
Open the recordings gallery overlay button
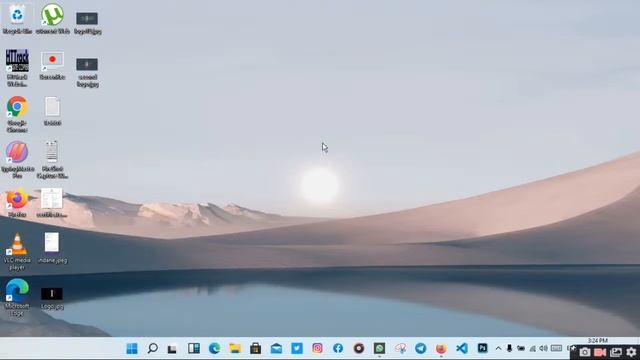(616, 352)
